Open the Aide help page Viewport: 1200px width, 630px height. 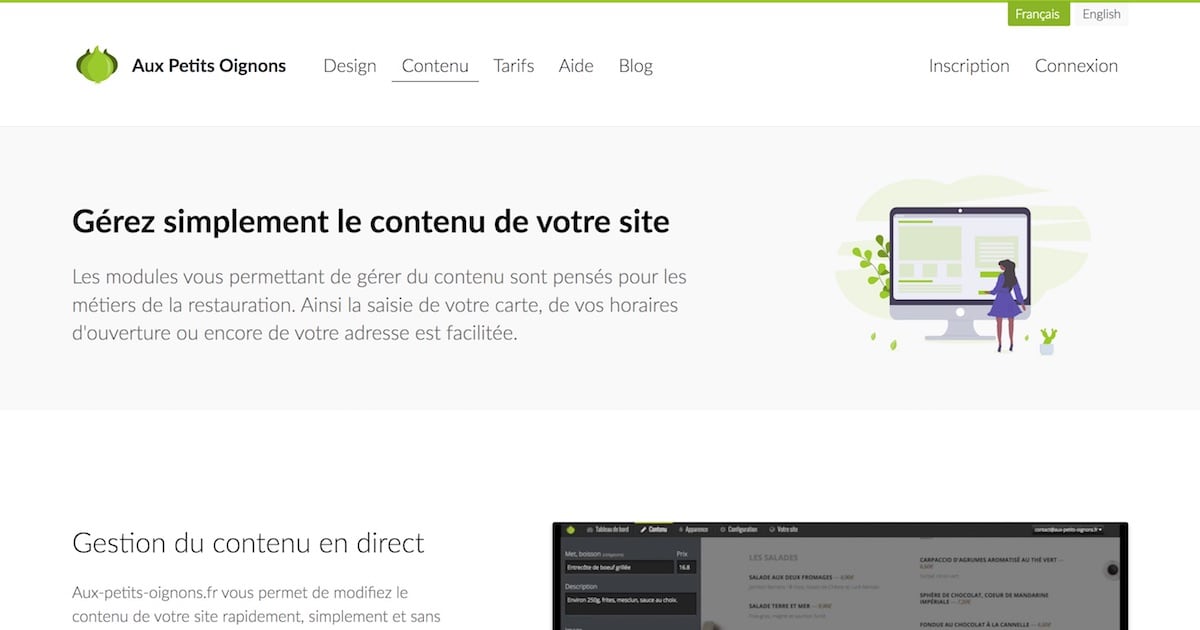click(576, 66)
